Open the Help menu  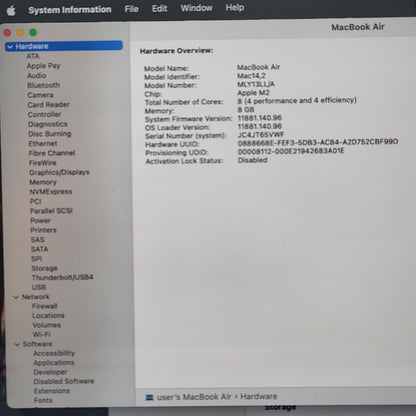click(x=235, y=7)
